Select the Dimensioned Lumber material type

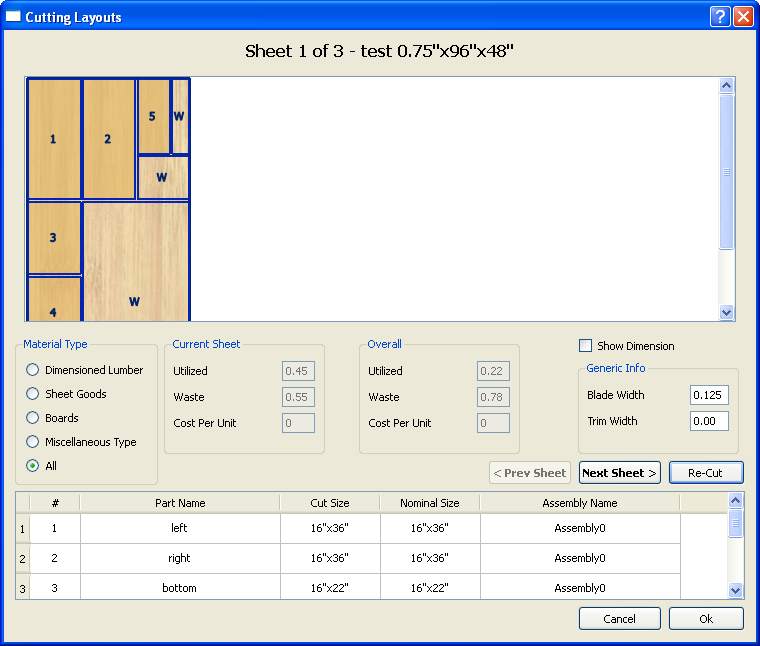[x=33, y=370]
